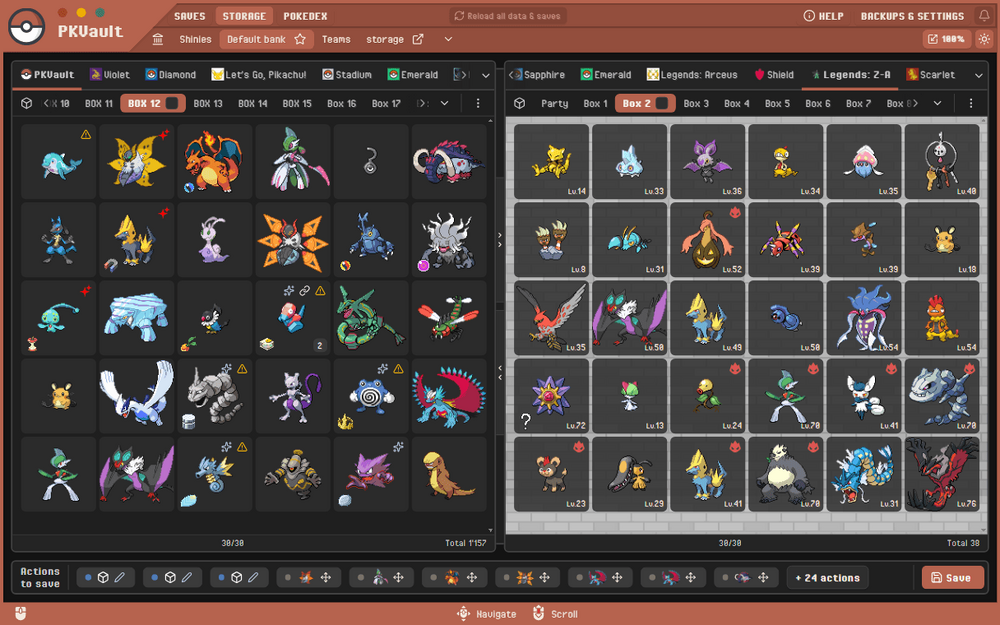Click the Scroll hint icon
Screen dimensions: 1000x625
[x=538, y=614]
